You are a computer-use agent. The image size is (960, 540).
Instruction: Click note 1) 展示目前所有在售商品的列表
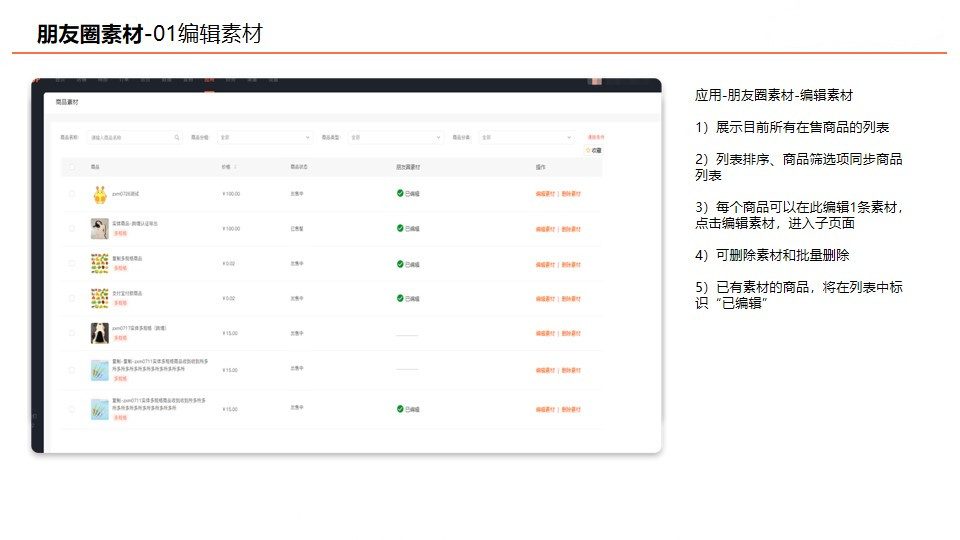pyautogui.click(x=792, y=127)
